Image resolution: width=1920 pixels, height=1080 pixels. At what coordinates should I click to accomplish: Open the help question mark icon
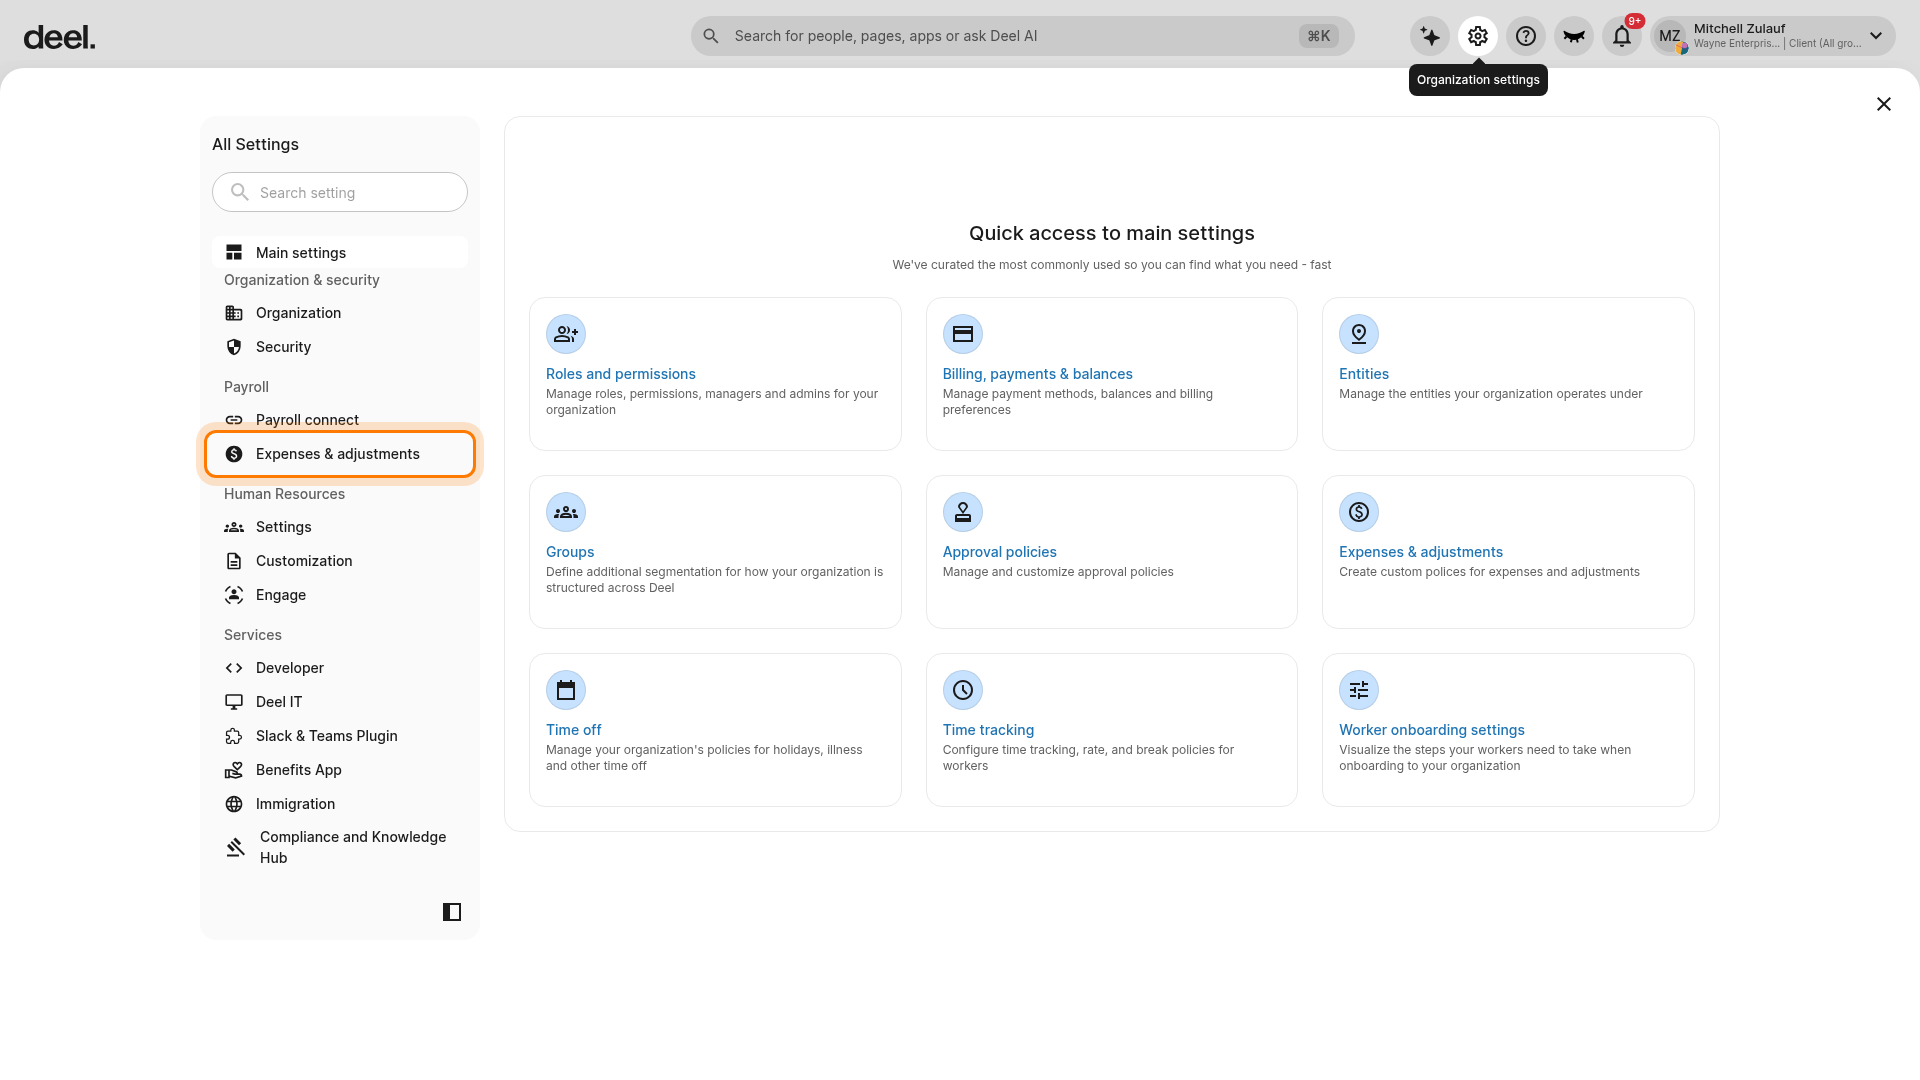(x=1526, y=36)
